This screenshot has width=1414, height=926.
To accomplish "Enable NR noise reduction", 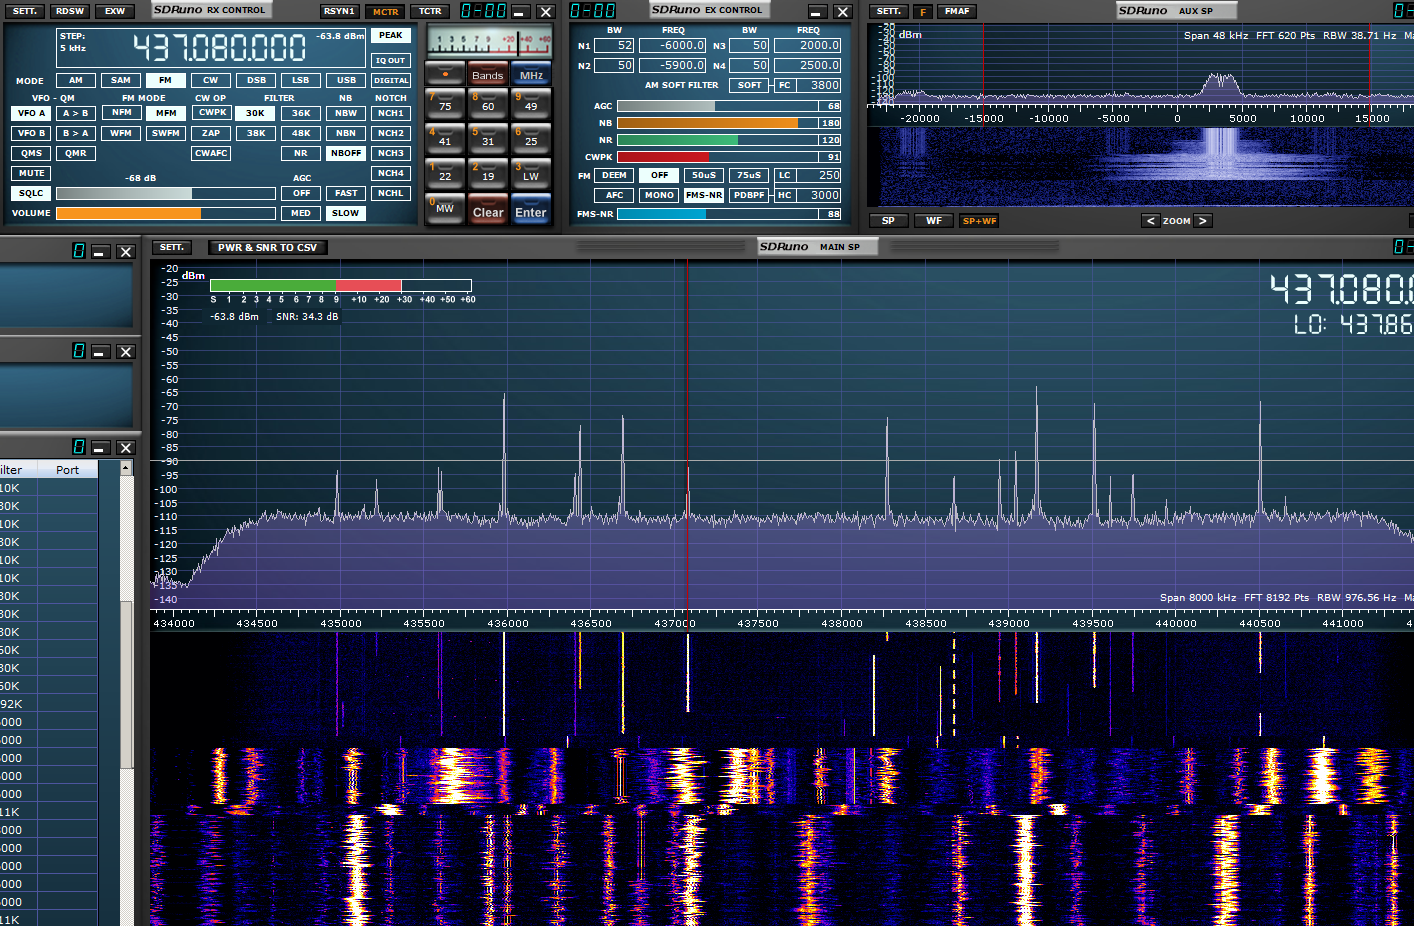I will [x=301, y=153].
